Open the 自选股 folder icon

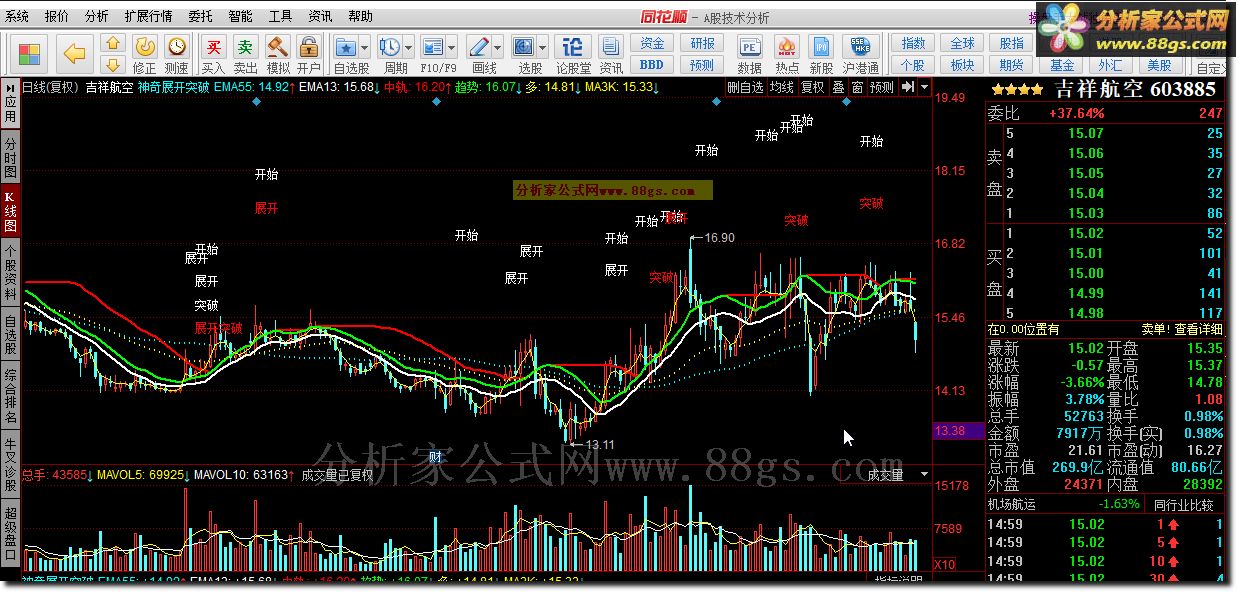tap(346, 47)
